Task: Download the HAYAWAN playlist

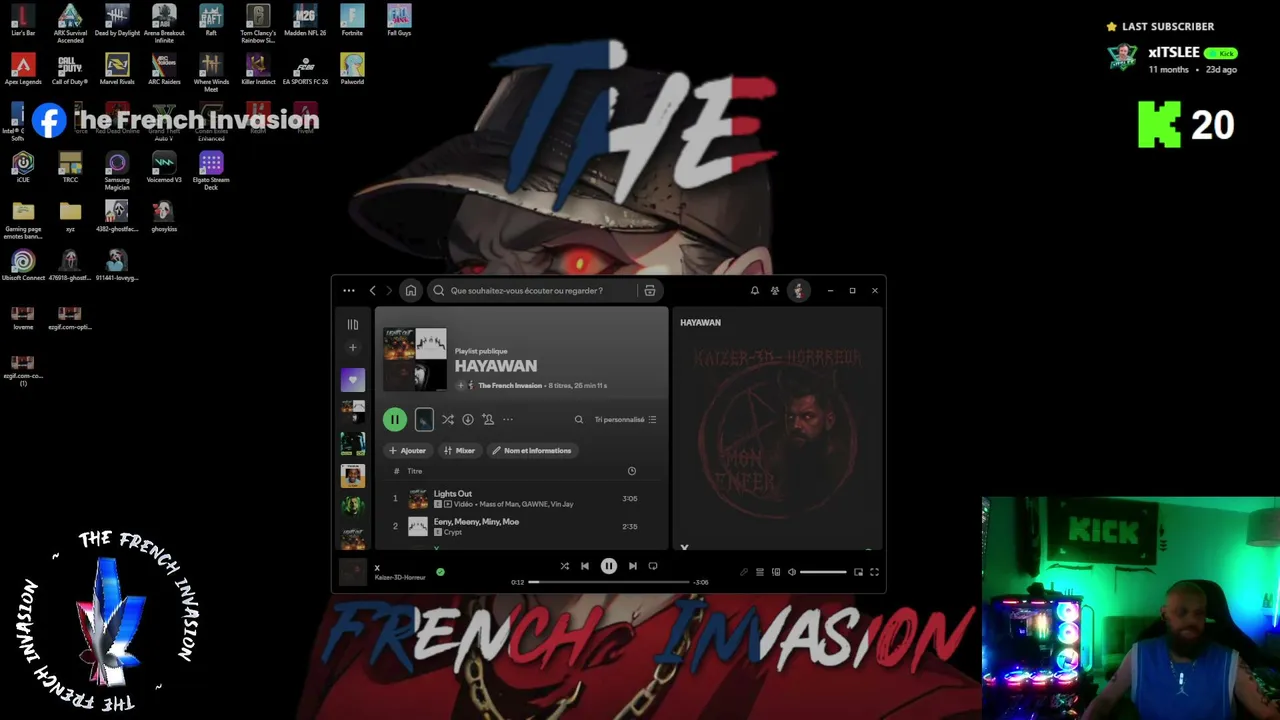Action: coord(467,420)
